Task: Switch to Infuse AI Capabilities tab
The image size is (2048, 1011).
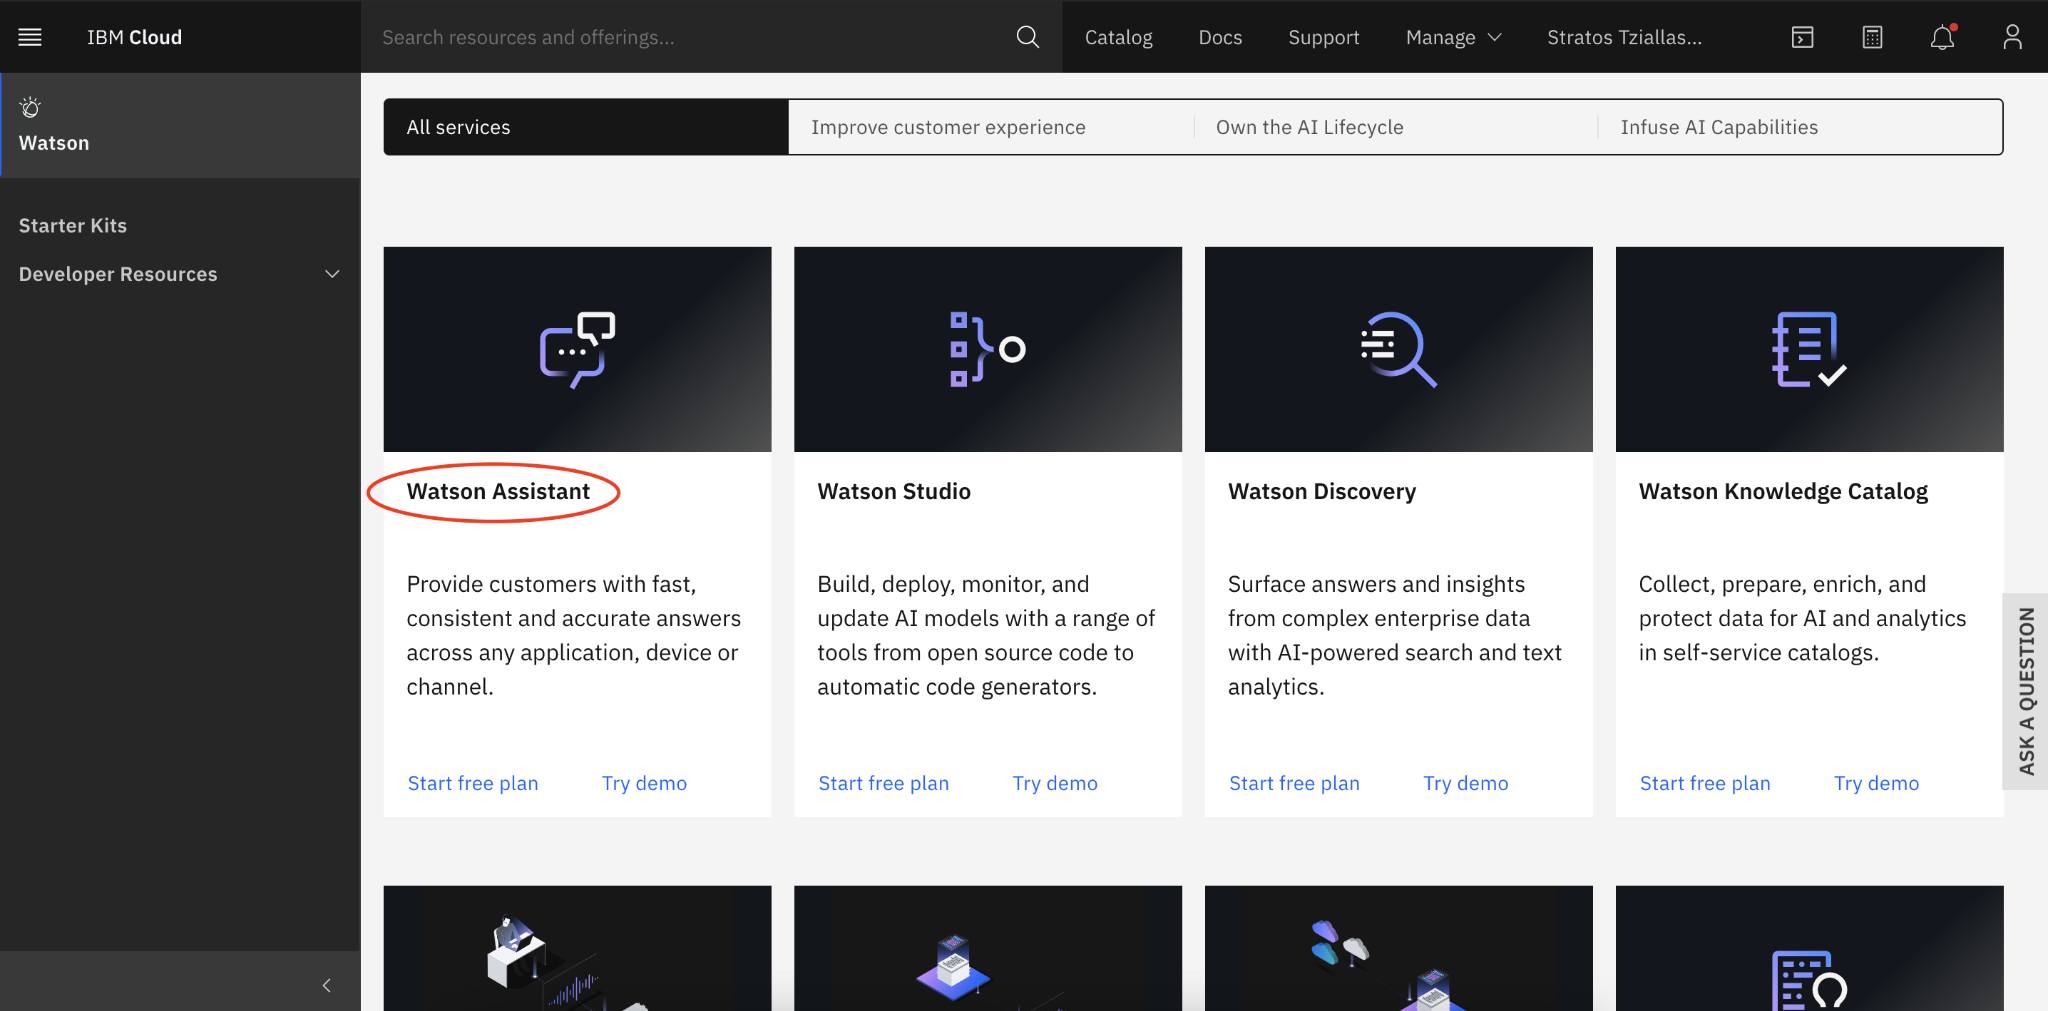Action: point(1800,127)
